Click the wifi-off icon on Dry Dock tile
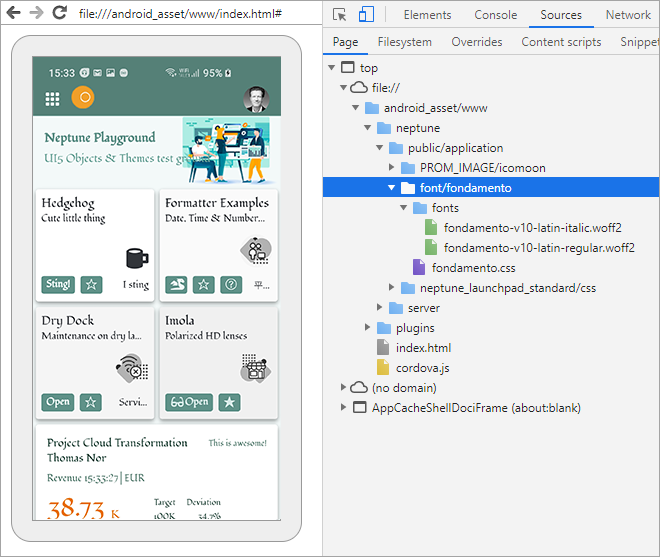The width and height of the screenshot is (660, 557). pos(132,368)
